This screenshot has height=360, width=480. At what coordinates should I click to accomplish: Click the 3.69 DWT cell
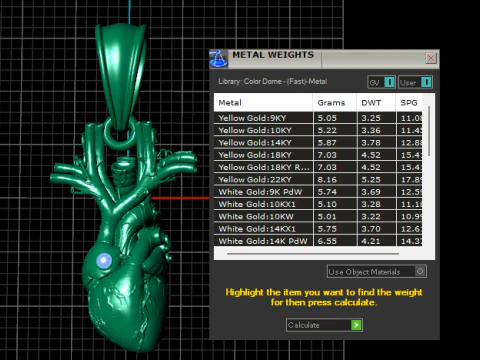(376, 192)
